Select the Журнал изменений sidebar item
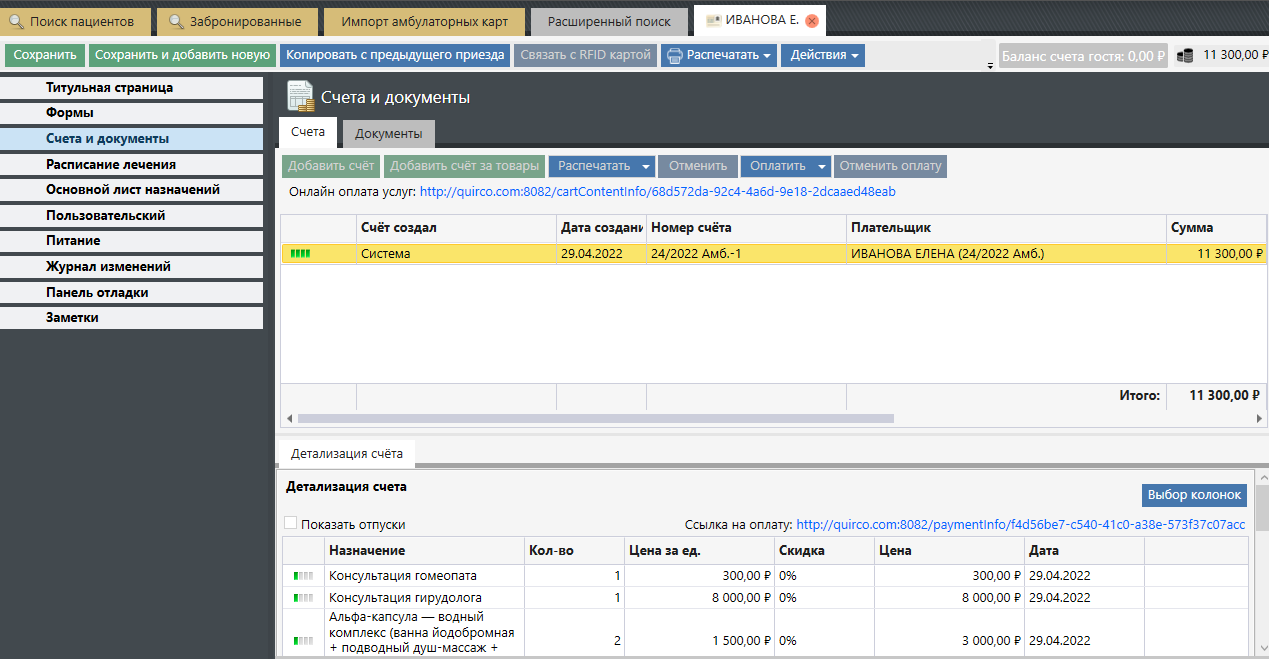 point(108,267)
